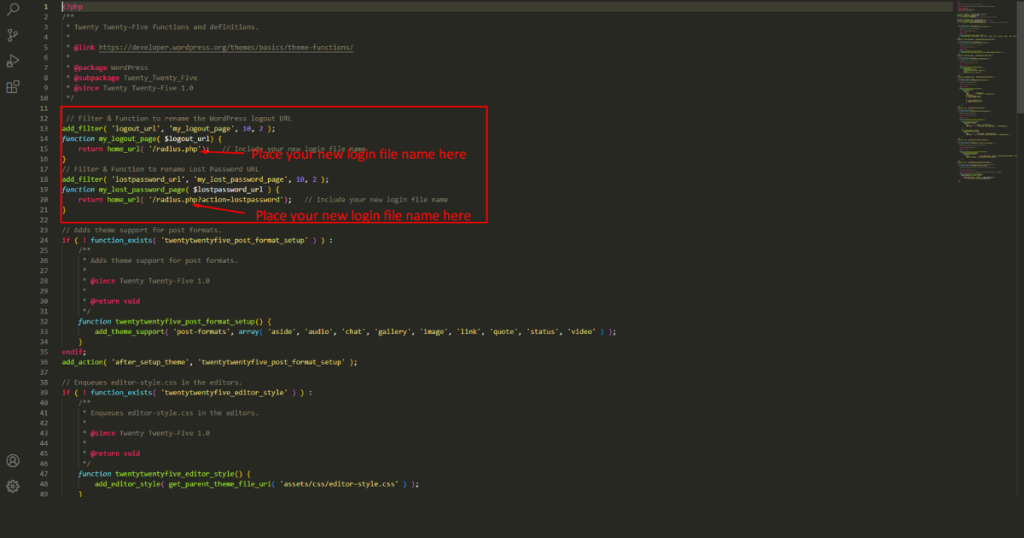
Task: Click the endif; statement
Action: [x=74, y=352]
